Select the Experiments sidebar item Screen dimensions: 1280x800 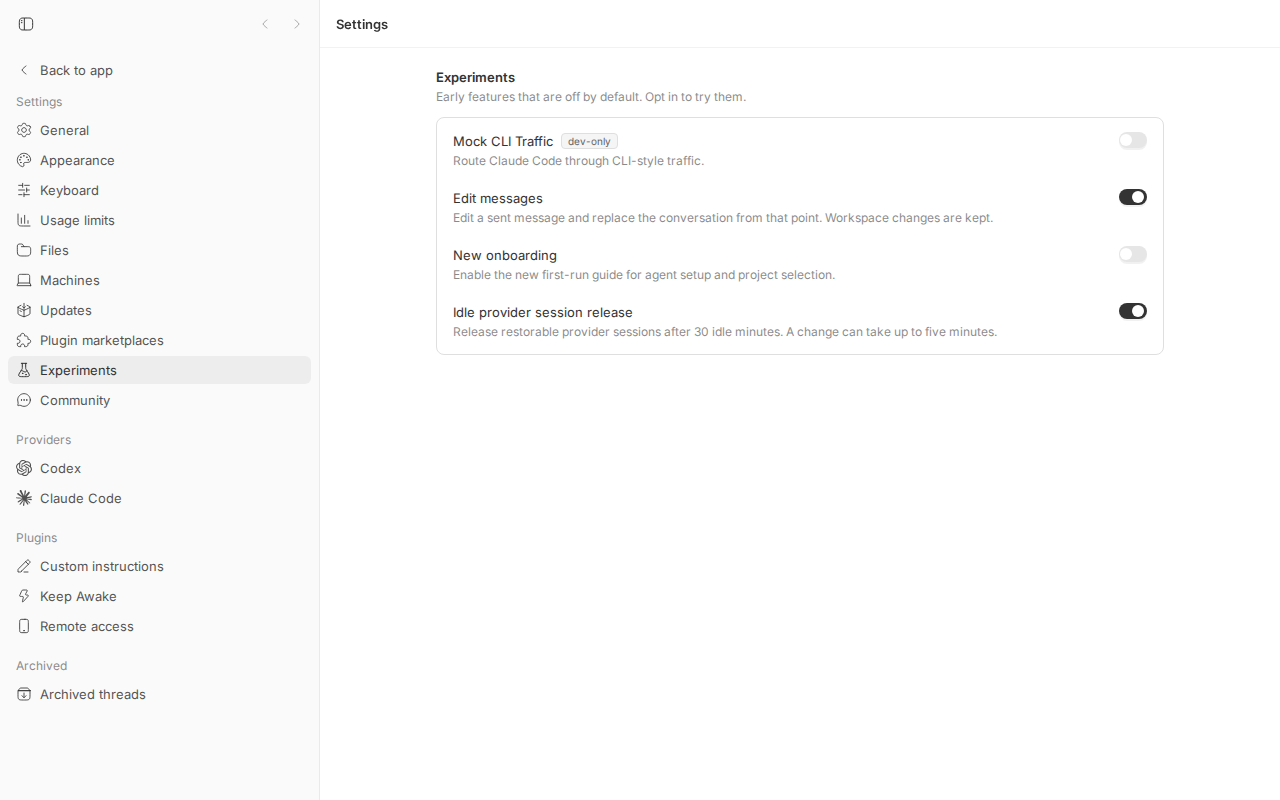[159, 370]
